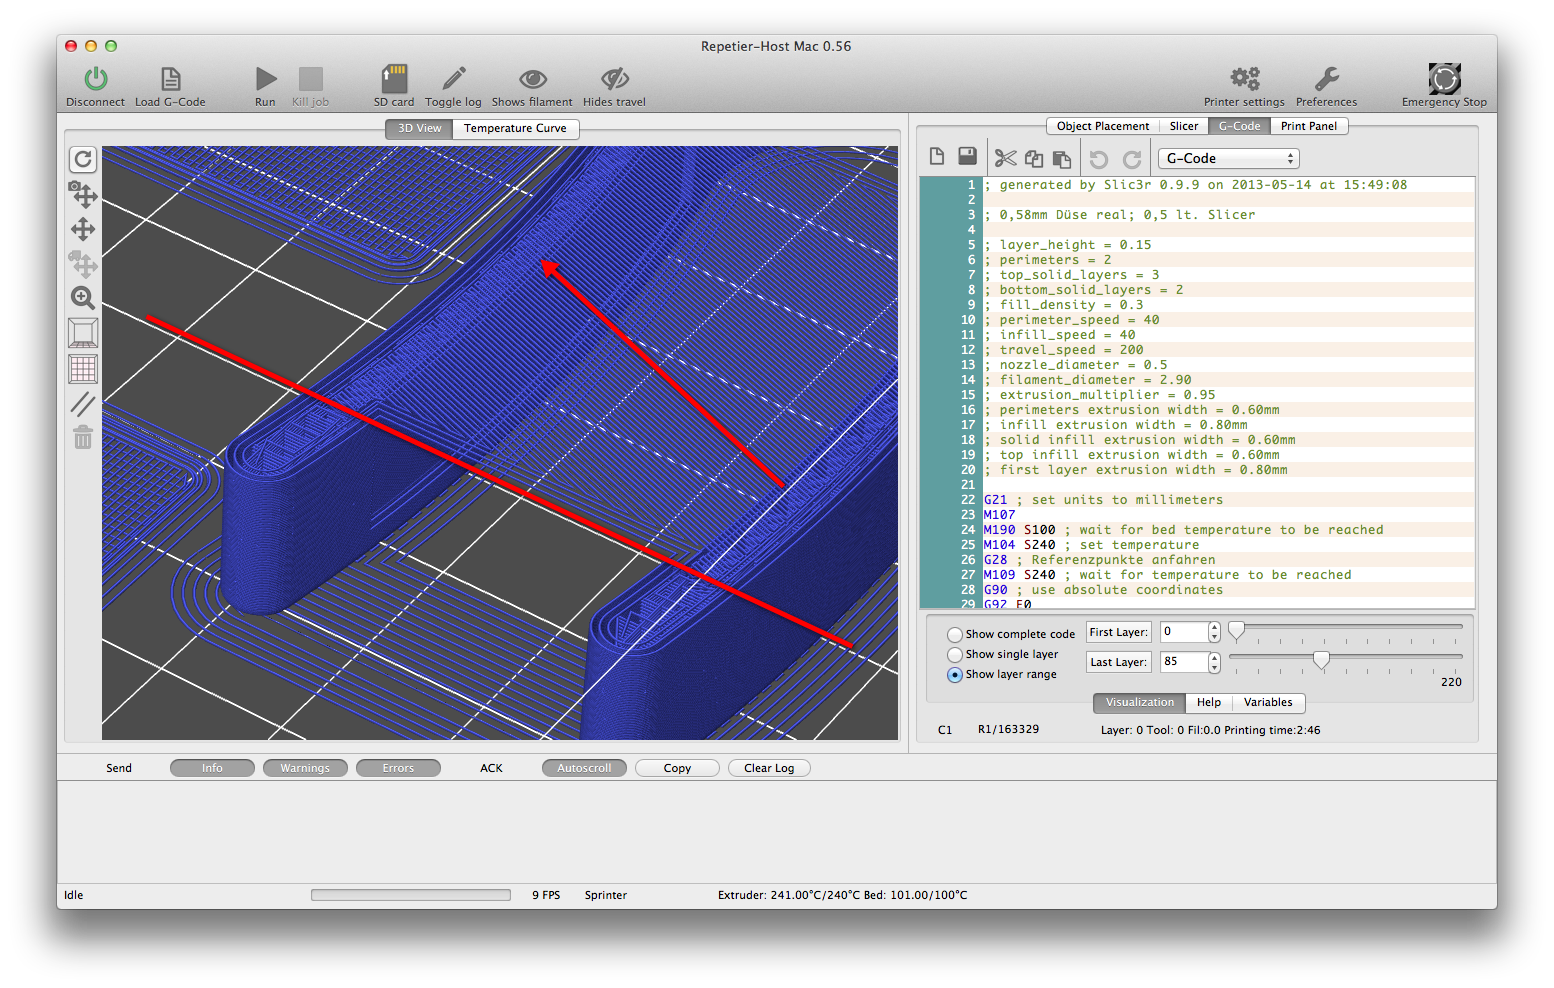Adjust the Last Layer slider handle
Screen dimensions: 1554x988
pos(1322,659)
